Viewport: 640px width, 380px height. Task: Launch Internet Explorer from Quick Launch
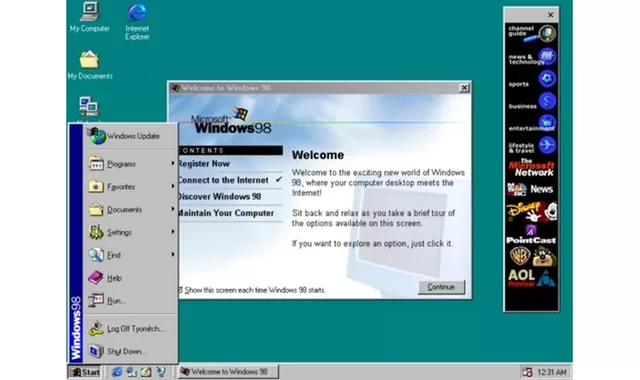[x=117, y=372]
